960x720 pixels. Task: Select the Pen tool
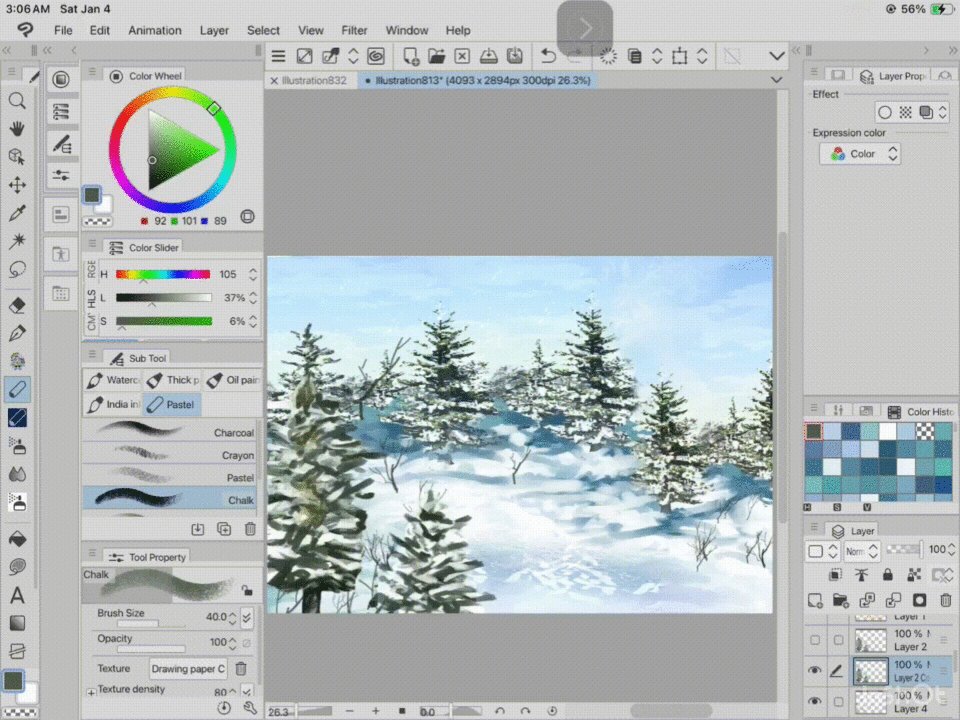pos(17,333)
